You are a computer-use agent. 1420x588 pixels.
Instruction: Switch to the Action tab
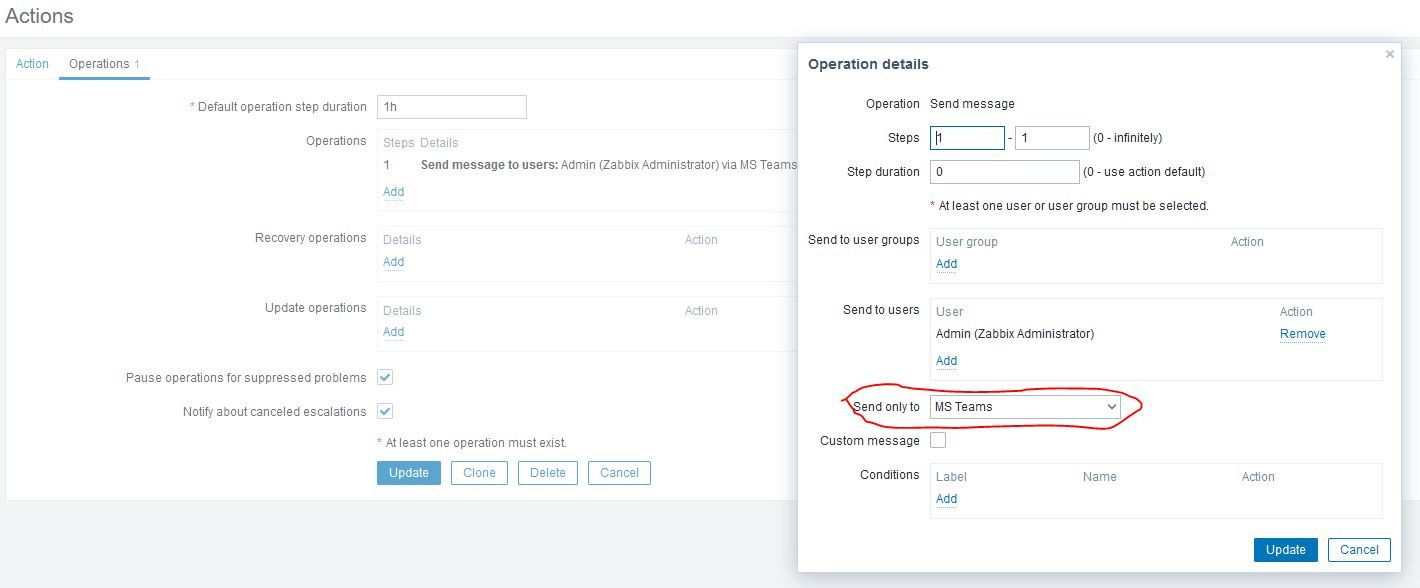(x=32, y=64)
